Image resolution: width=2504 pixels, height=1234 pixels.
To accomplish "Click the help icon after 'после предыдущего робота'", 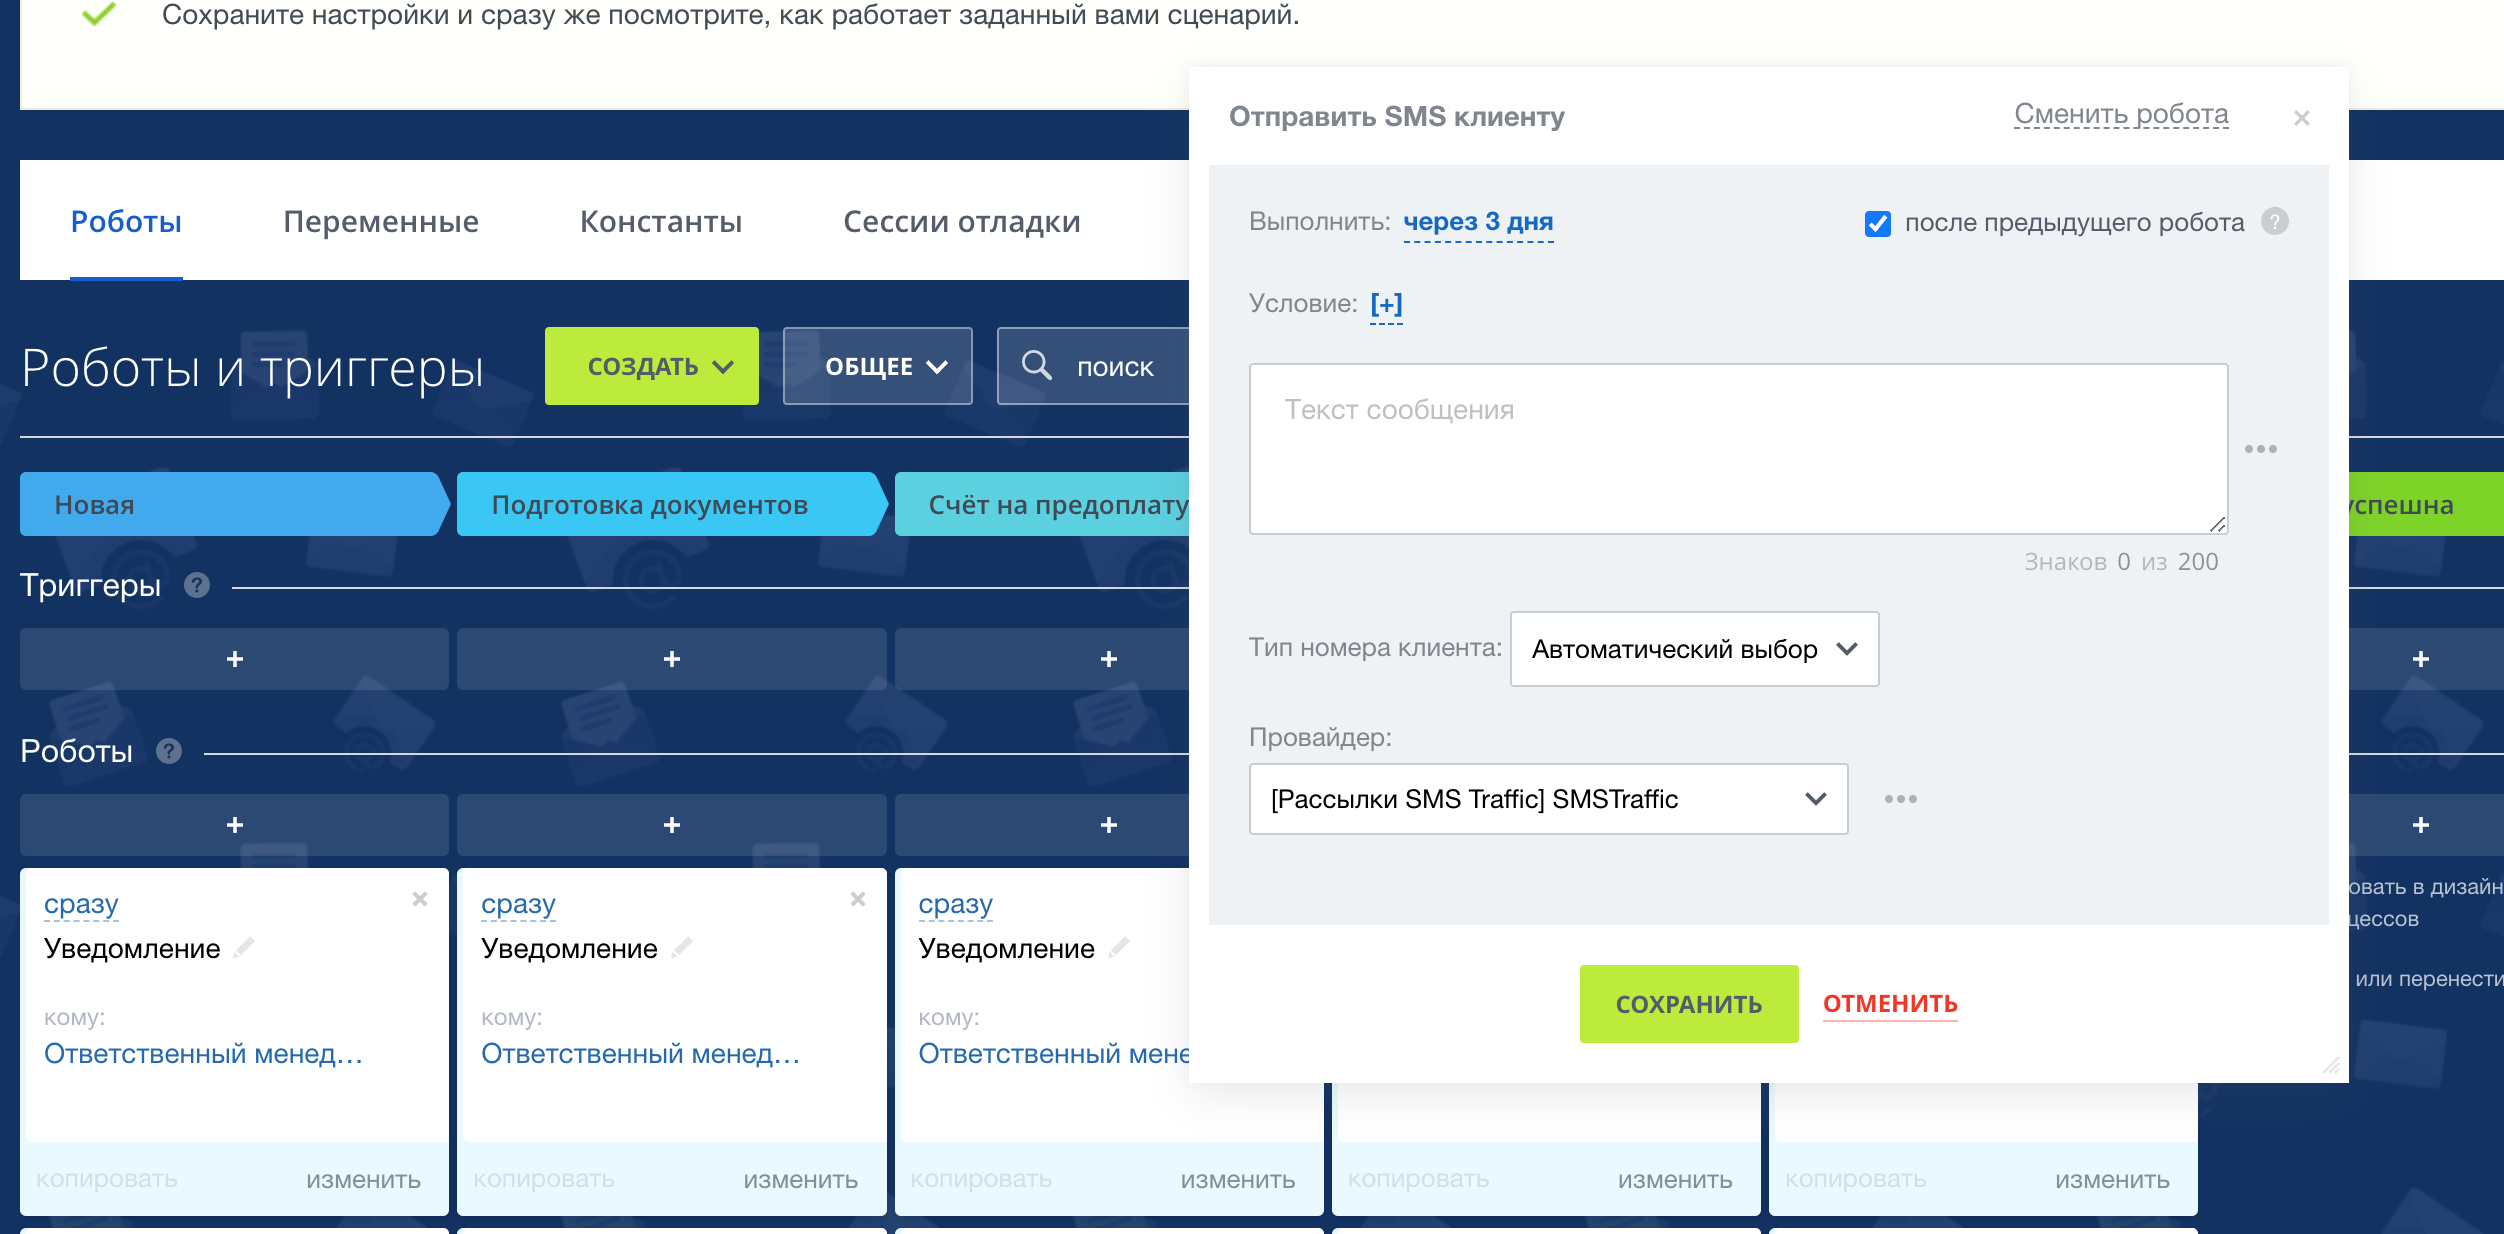I will click(x=2275, y=221).
